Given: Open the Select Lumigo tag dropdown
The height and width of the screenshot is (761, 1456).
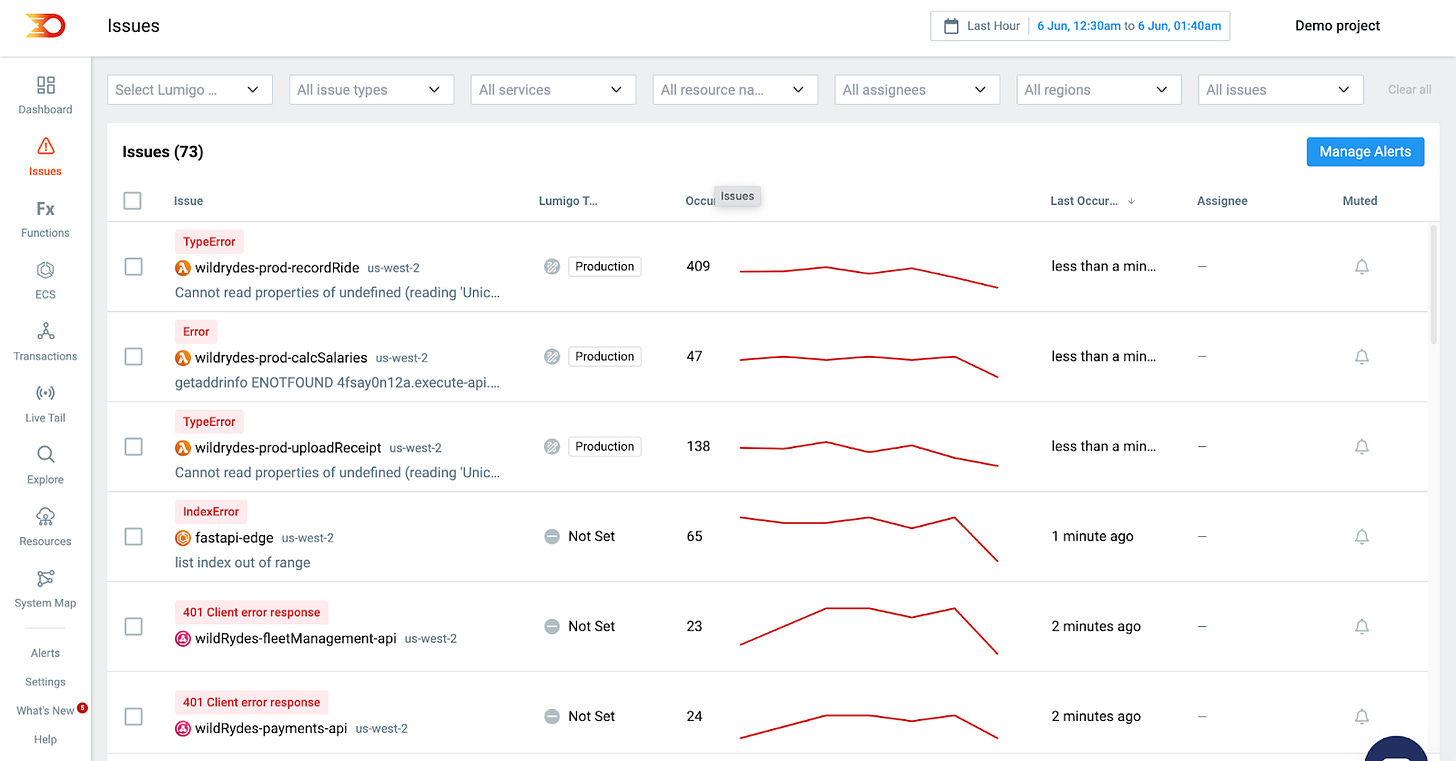Looking at the screenshot, I should click(190, 90).
